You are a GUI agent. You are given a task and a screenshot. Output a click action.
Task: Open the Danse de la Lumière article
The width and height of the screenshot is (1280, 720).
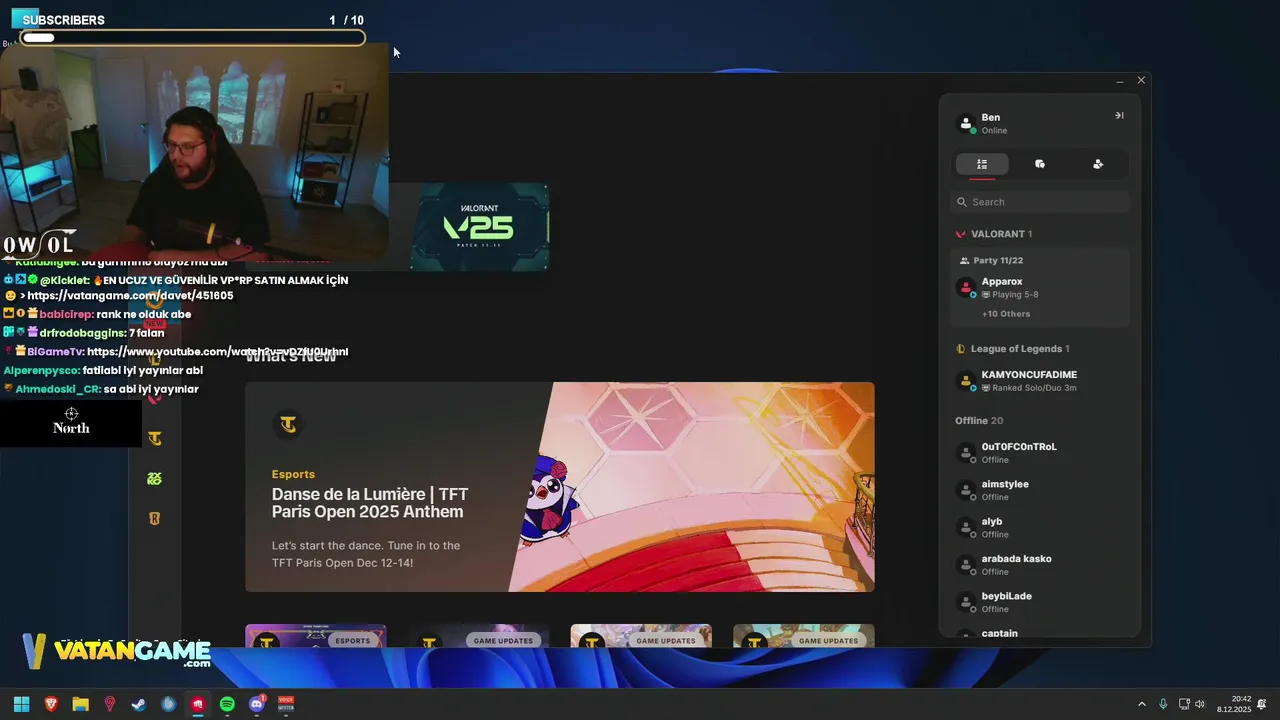pyautogui.click(x=369, y=503)
